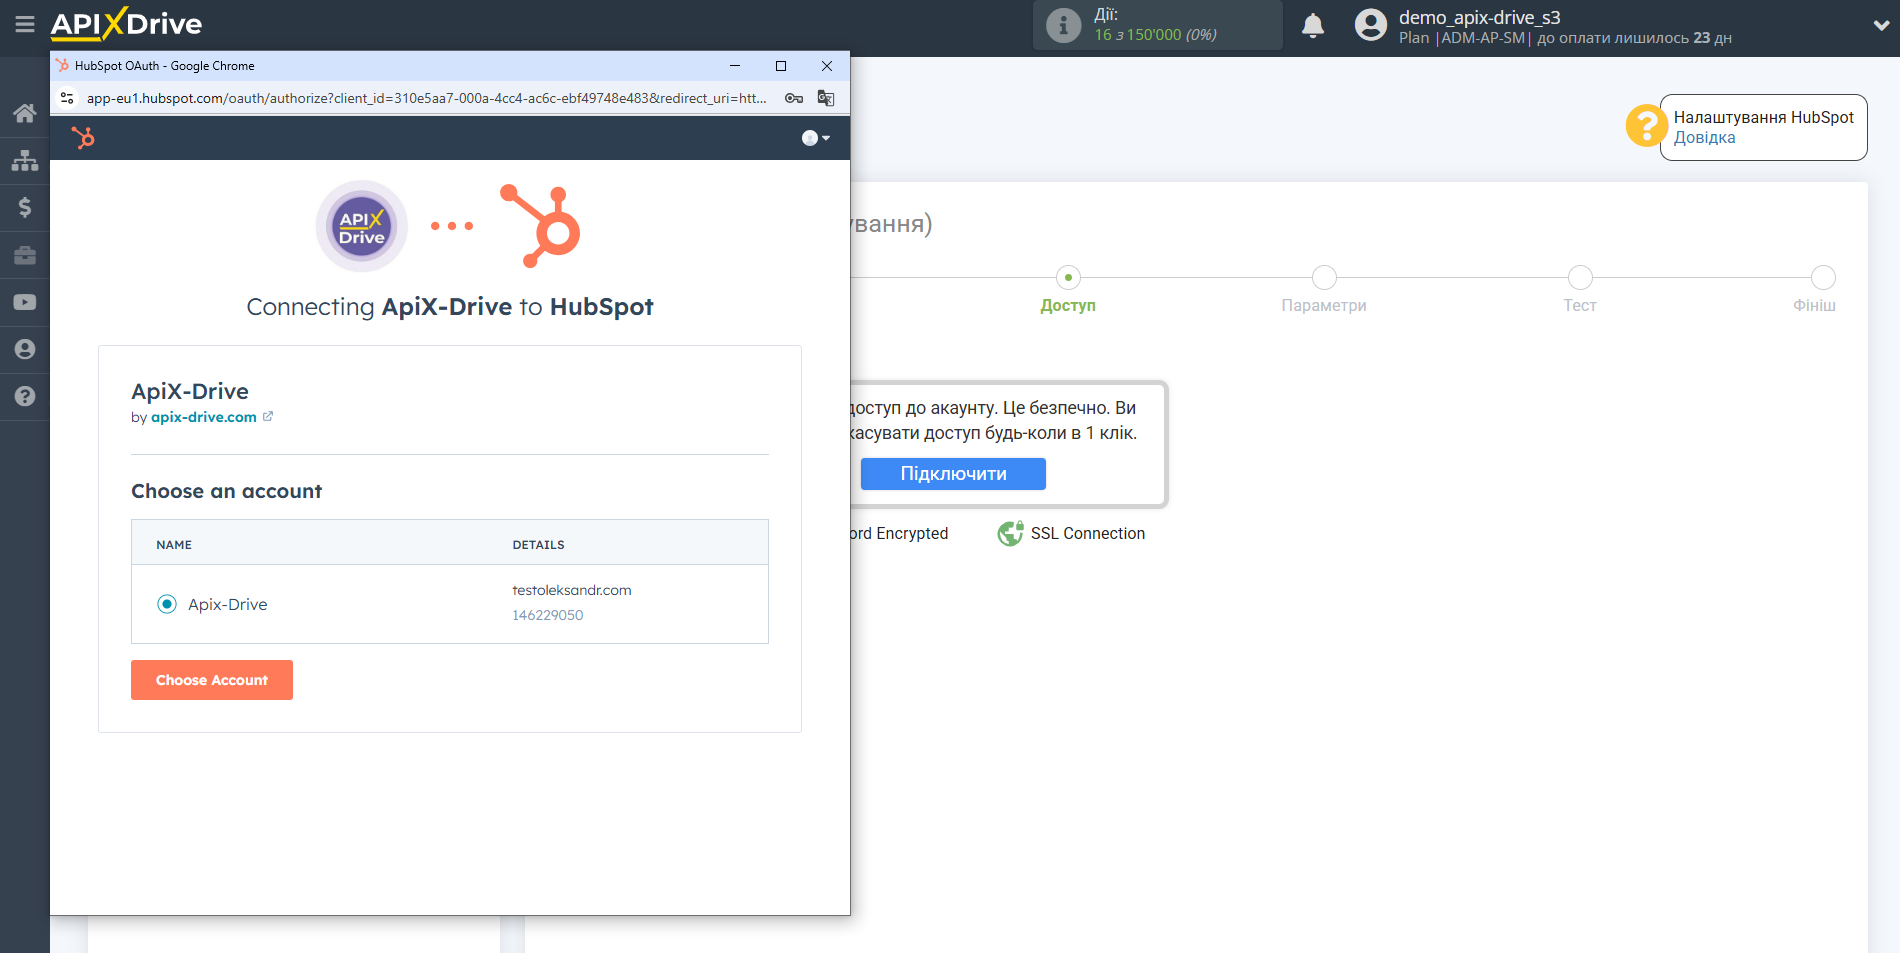Click the SSL Connection shield icon
The width and height of the screenshot is (1900, 953).
coord(1010,533)
